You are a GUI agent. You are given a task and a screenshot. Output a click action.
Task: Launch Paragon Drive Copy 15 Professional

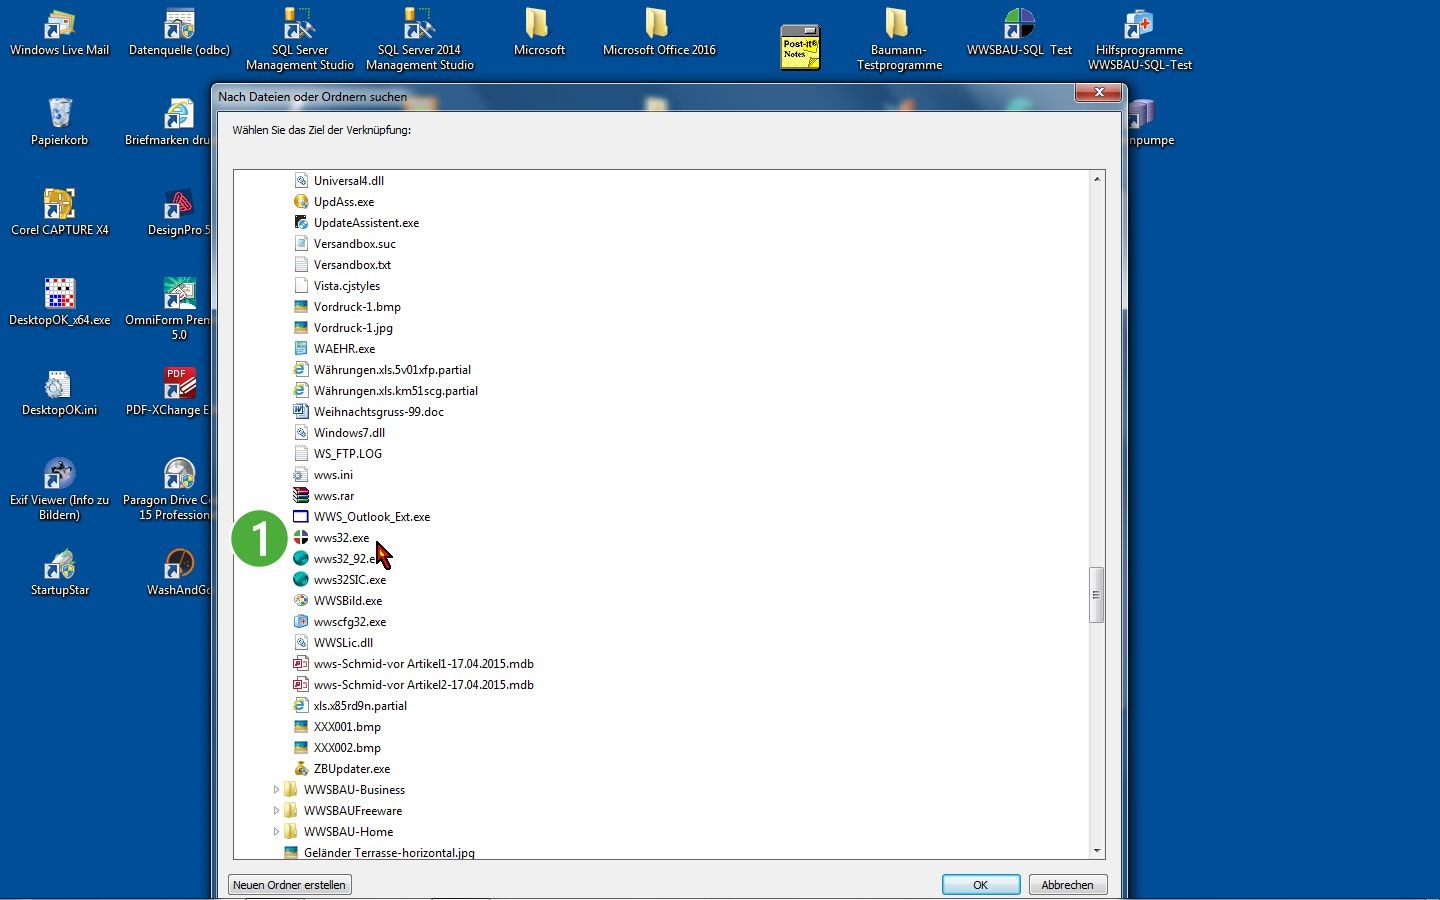coord(167,490)
